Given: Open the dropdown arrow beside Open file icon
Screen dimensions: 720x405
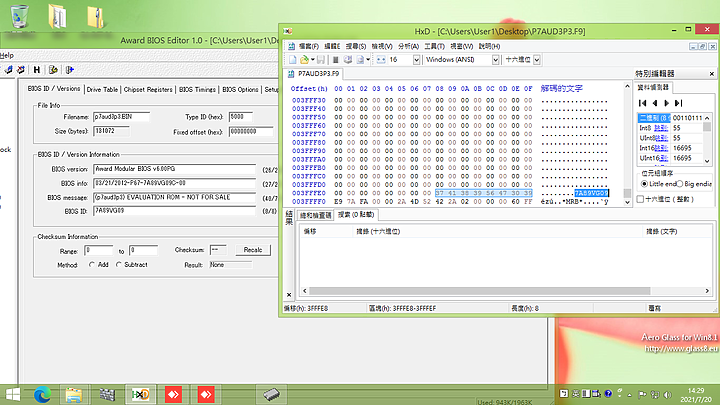Looking at the screenshot, I should [x=313, y=60].
